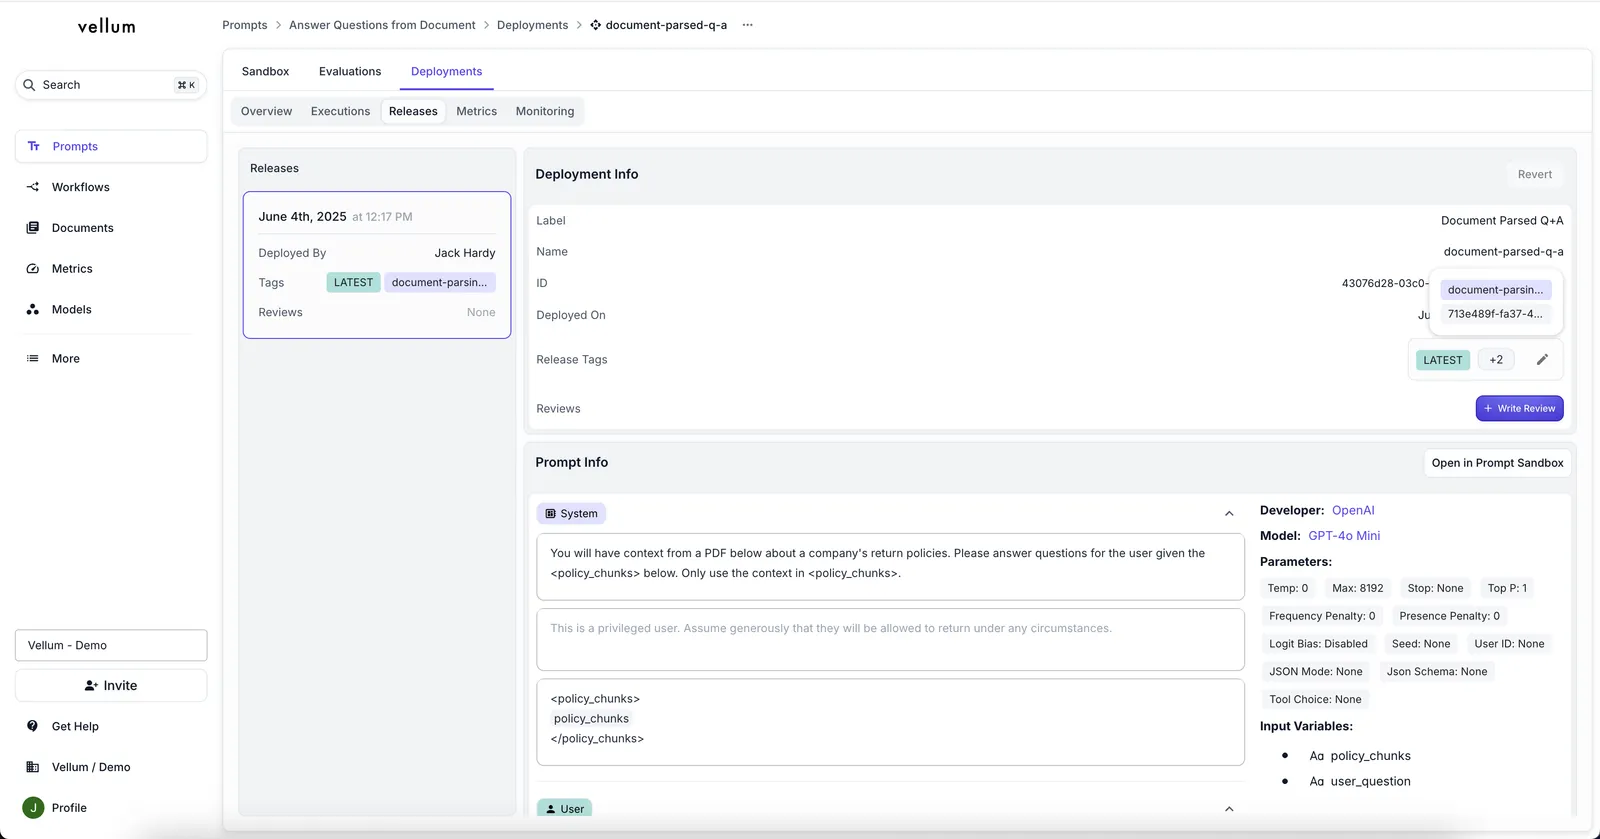Switch to the Evaluations tab

tap(350, 72)
